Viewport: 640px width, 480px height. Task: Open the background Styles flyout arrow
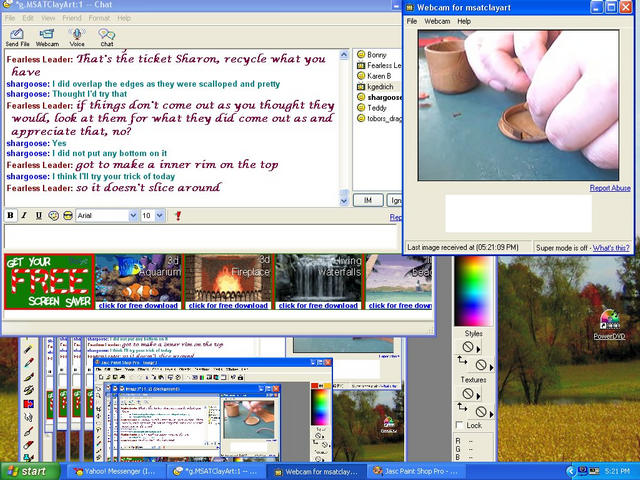coord(491,367)
